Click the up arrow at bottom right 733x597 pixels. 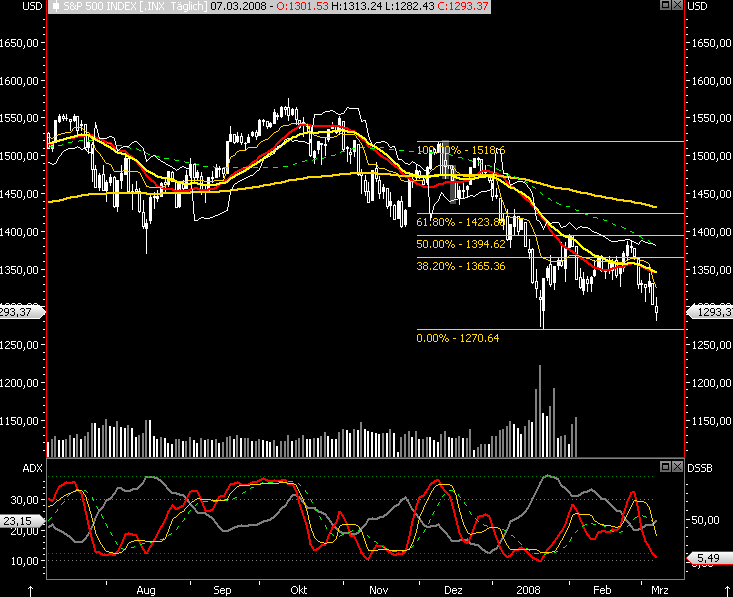pos(727,591)
